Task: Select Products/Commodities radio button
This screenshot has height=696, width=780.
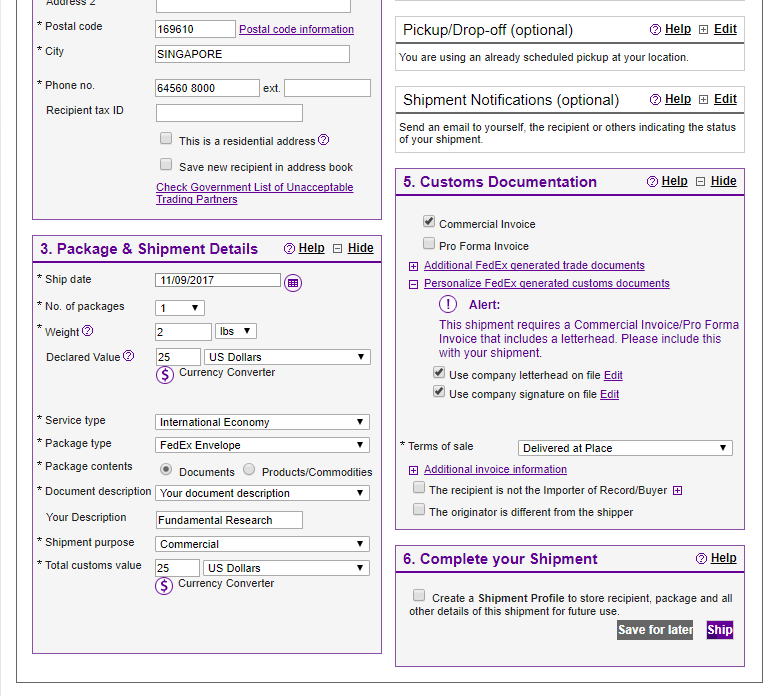Action: tap(249, 469)
